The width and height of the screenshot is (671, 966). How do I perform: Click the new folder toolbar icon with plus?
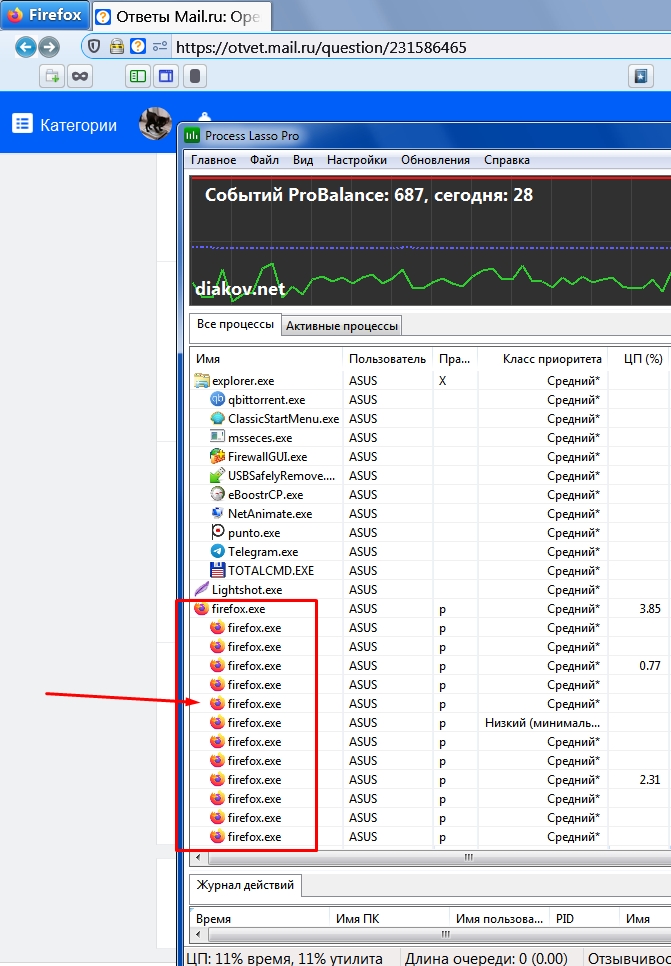coord(52,76)
